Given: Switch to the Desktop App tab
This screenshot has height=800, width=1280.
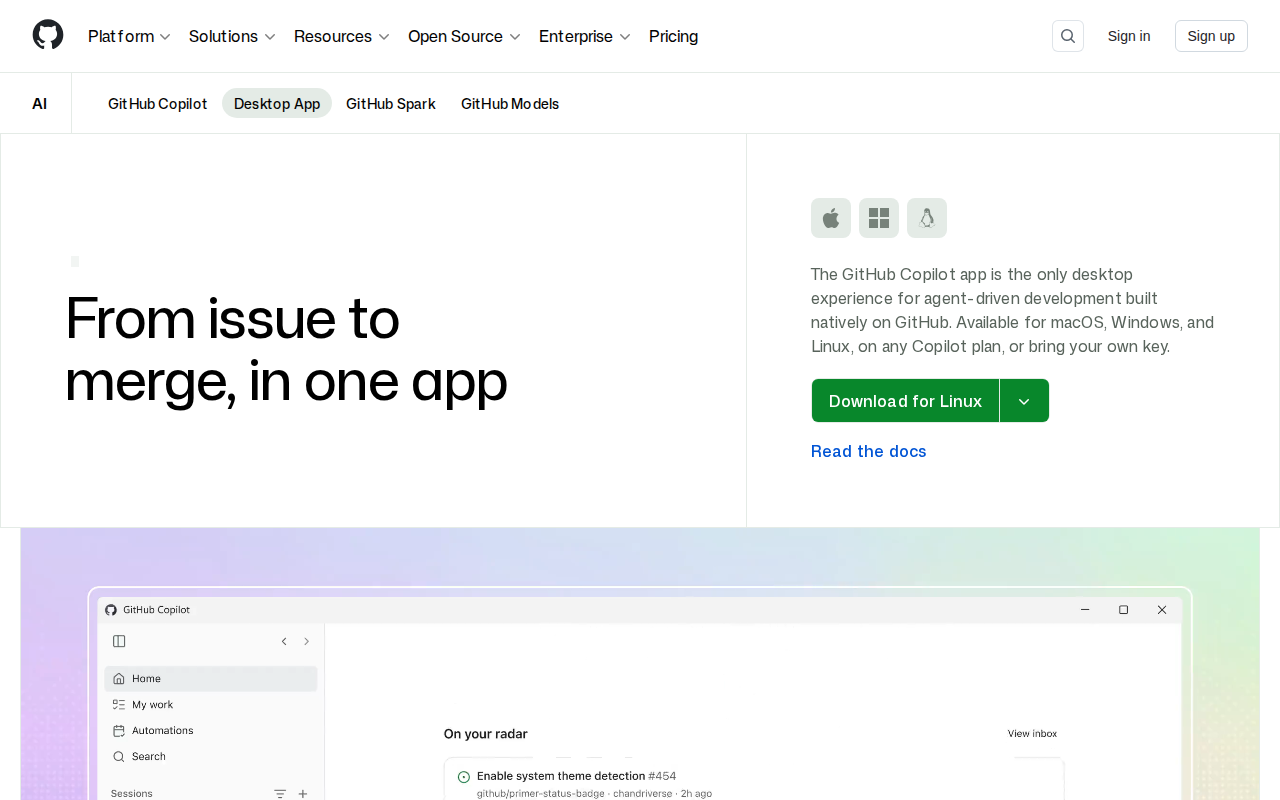Looking at the screenshot, I should pos(277,103).
